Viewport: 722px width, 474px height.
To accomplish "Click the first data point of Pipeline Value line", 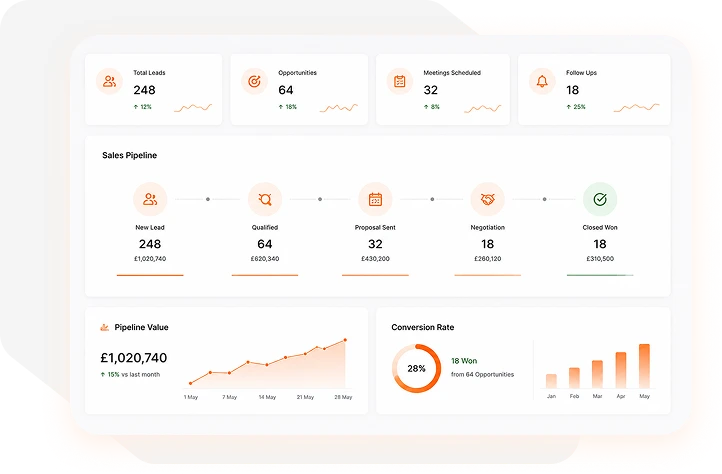I will pos(191,383).
